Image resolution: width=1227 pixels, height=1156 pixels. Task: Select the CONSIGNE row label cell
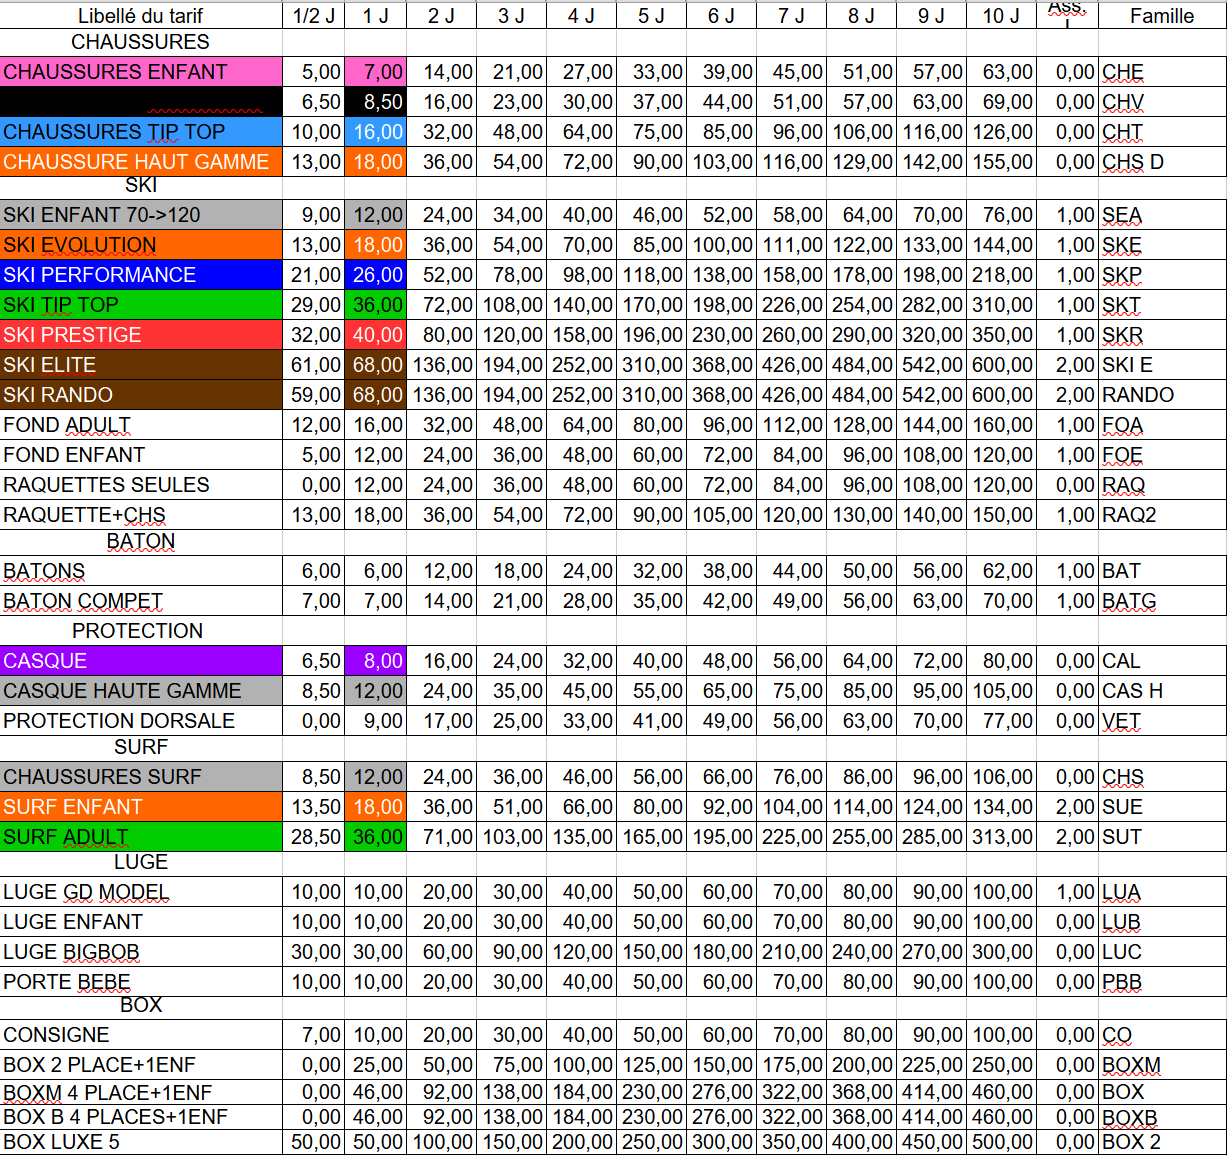tap(141, 1035)
